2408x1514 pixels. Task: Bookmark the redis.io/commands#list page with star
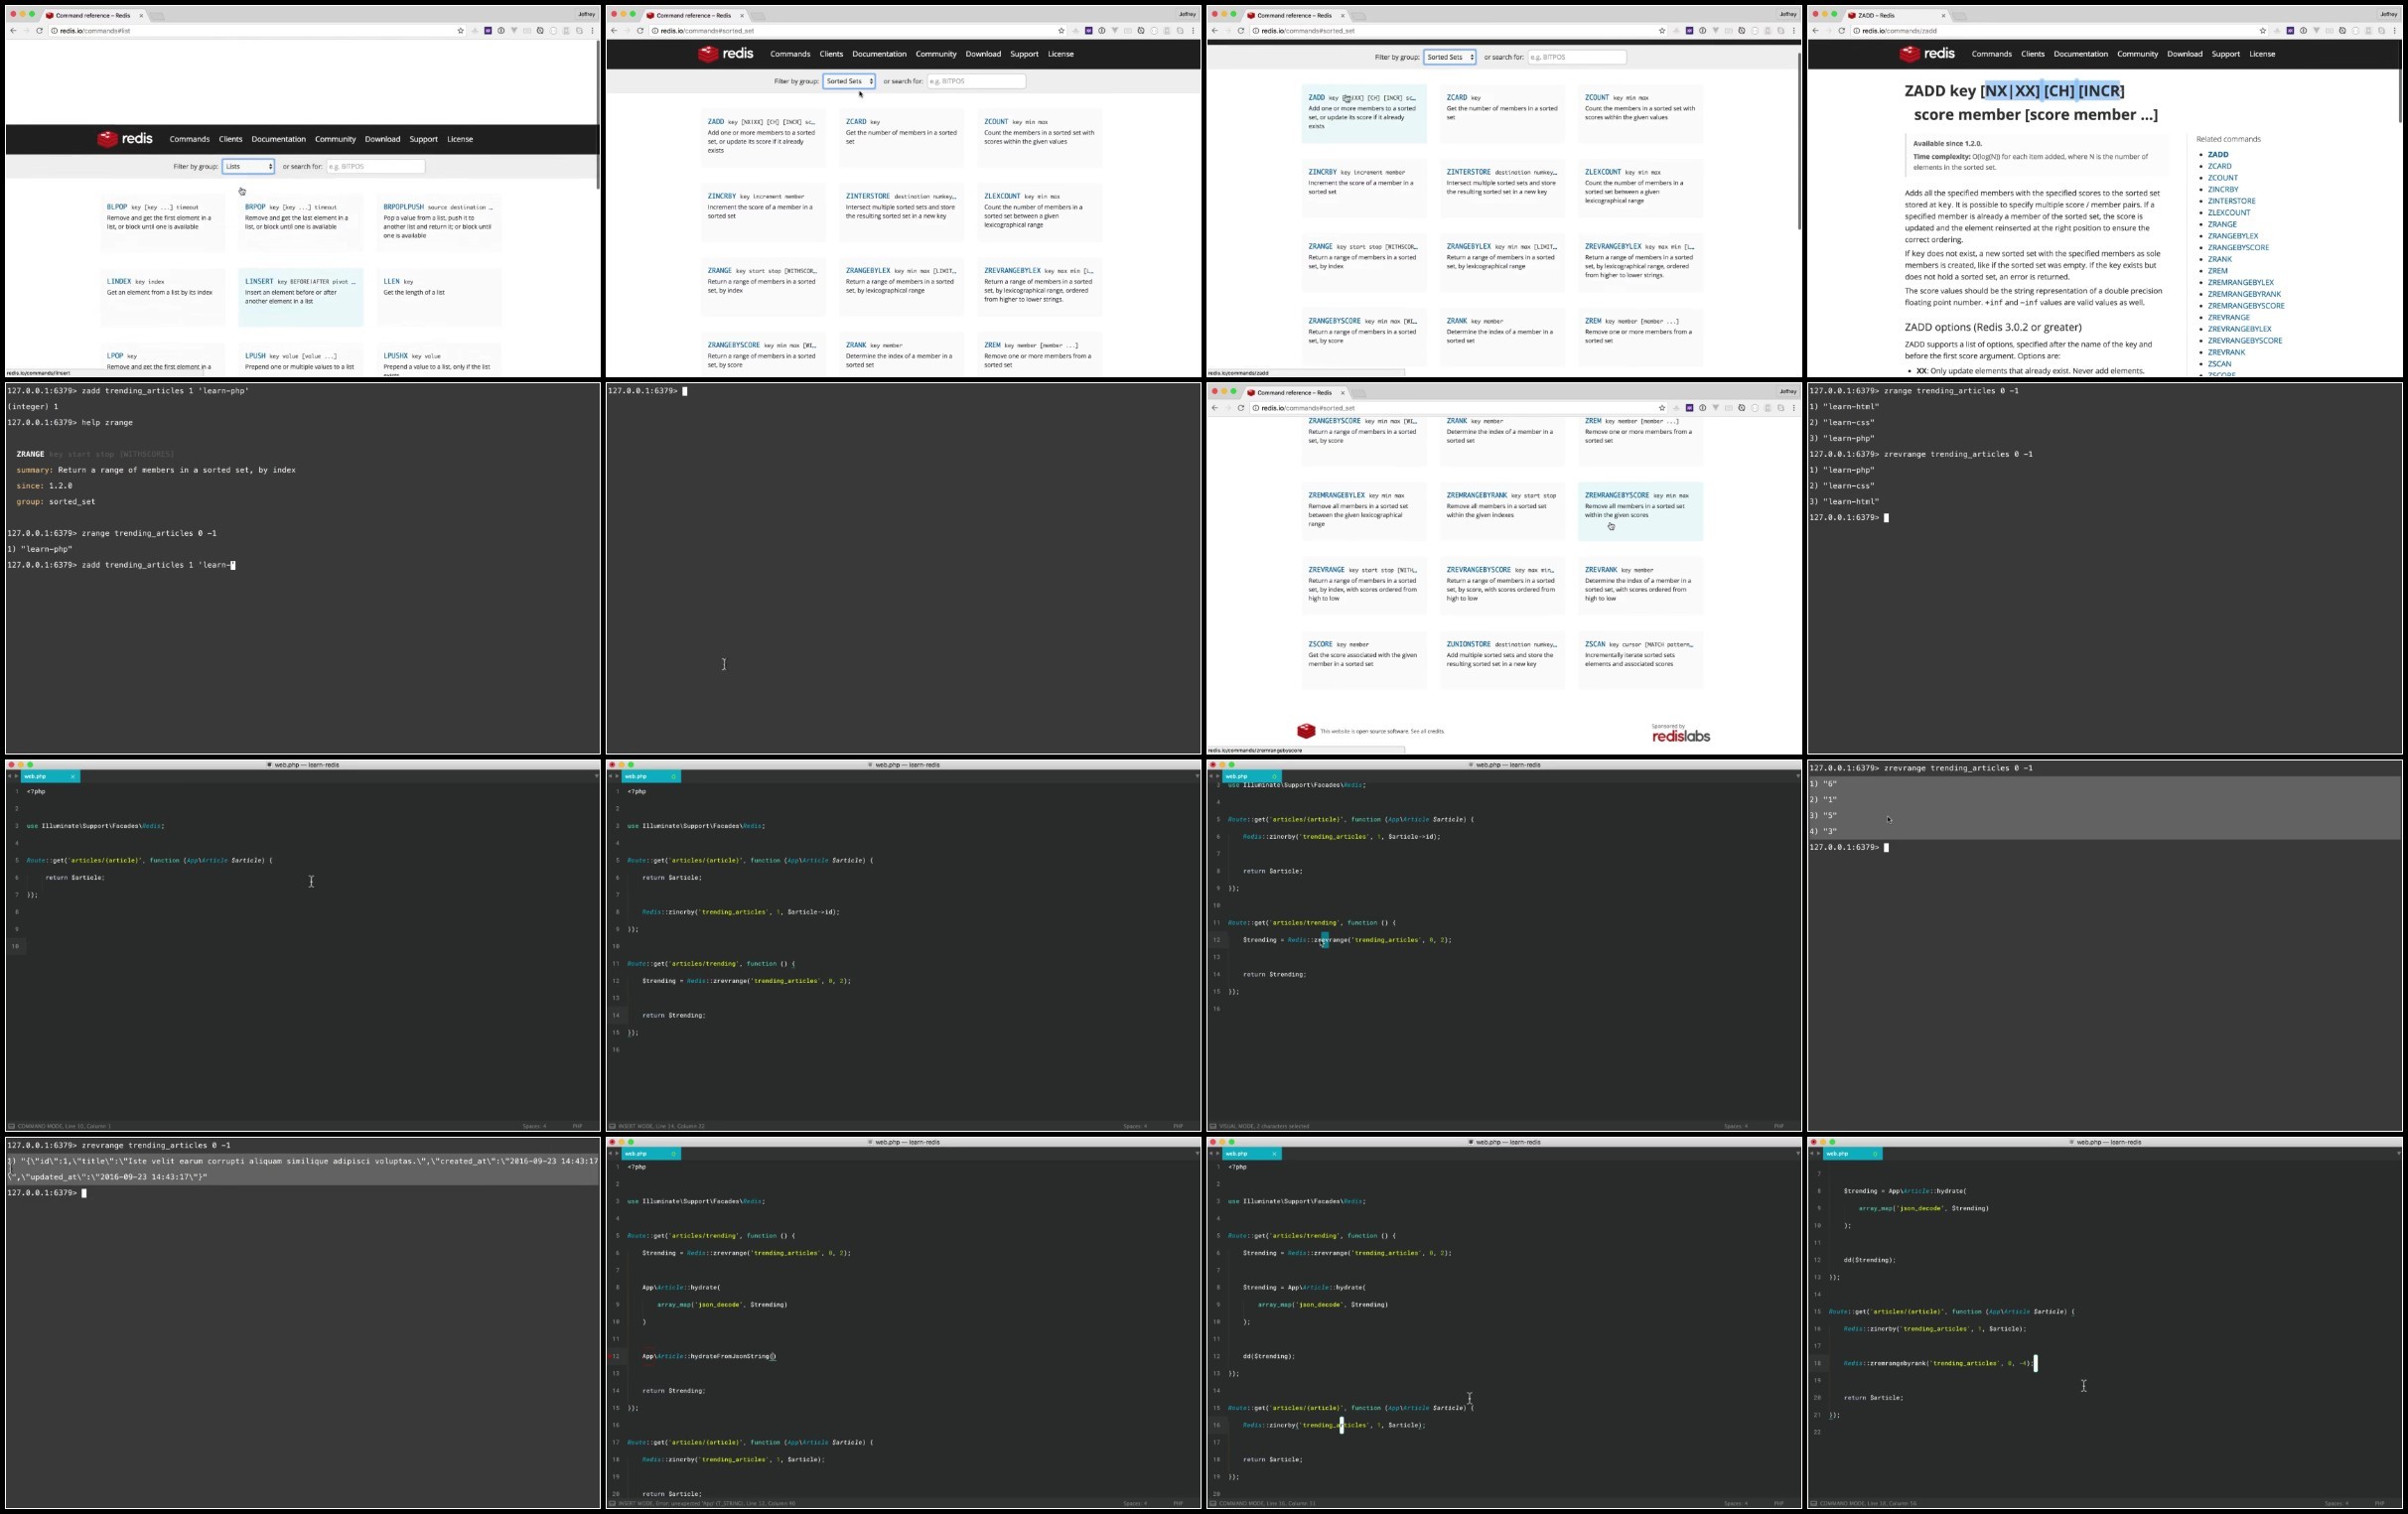click(461, 31)
